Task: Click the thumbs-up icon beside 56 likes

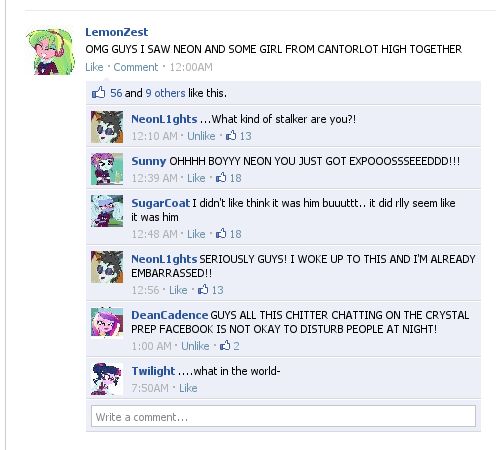Action: [98, 92]
